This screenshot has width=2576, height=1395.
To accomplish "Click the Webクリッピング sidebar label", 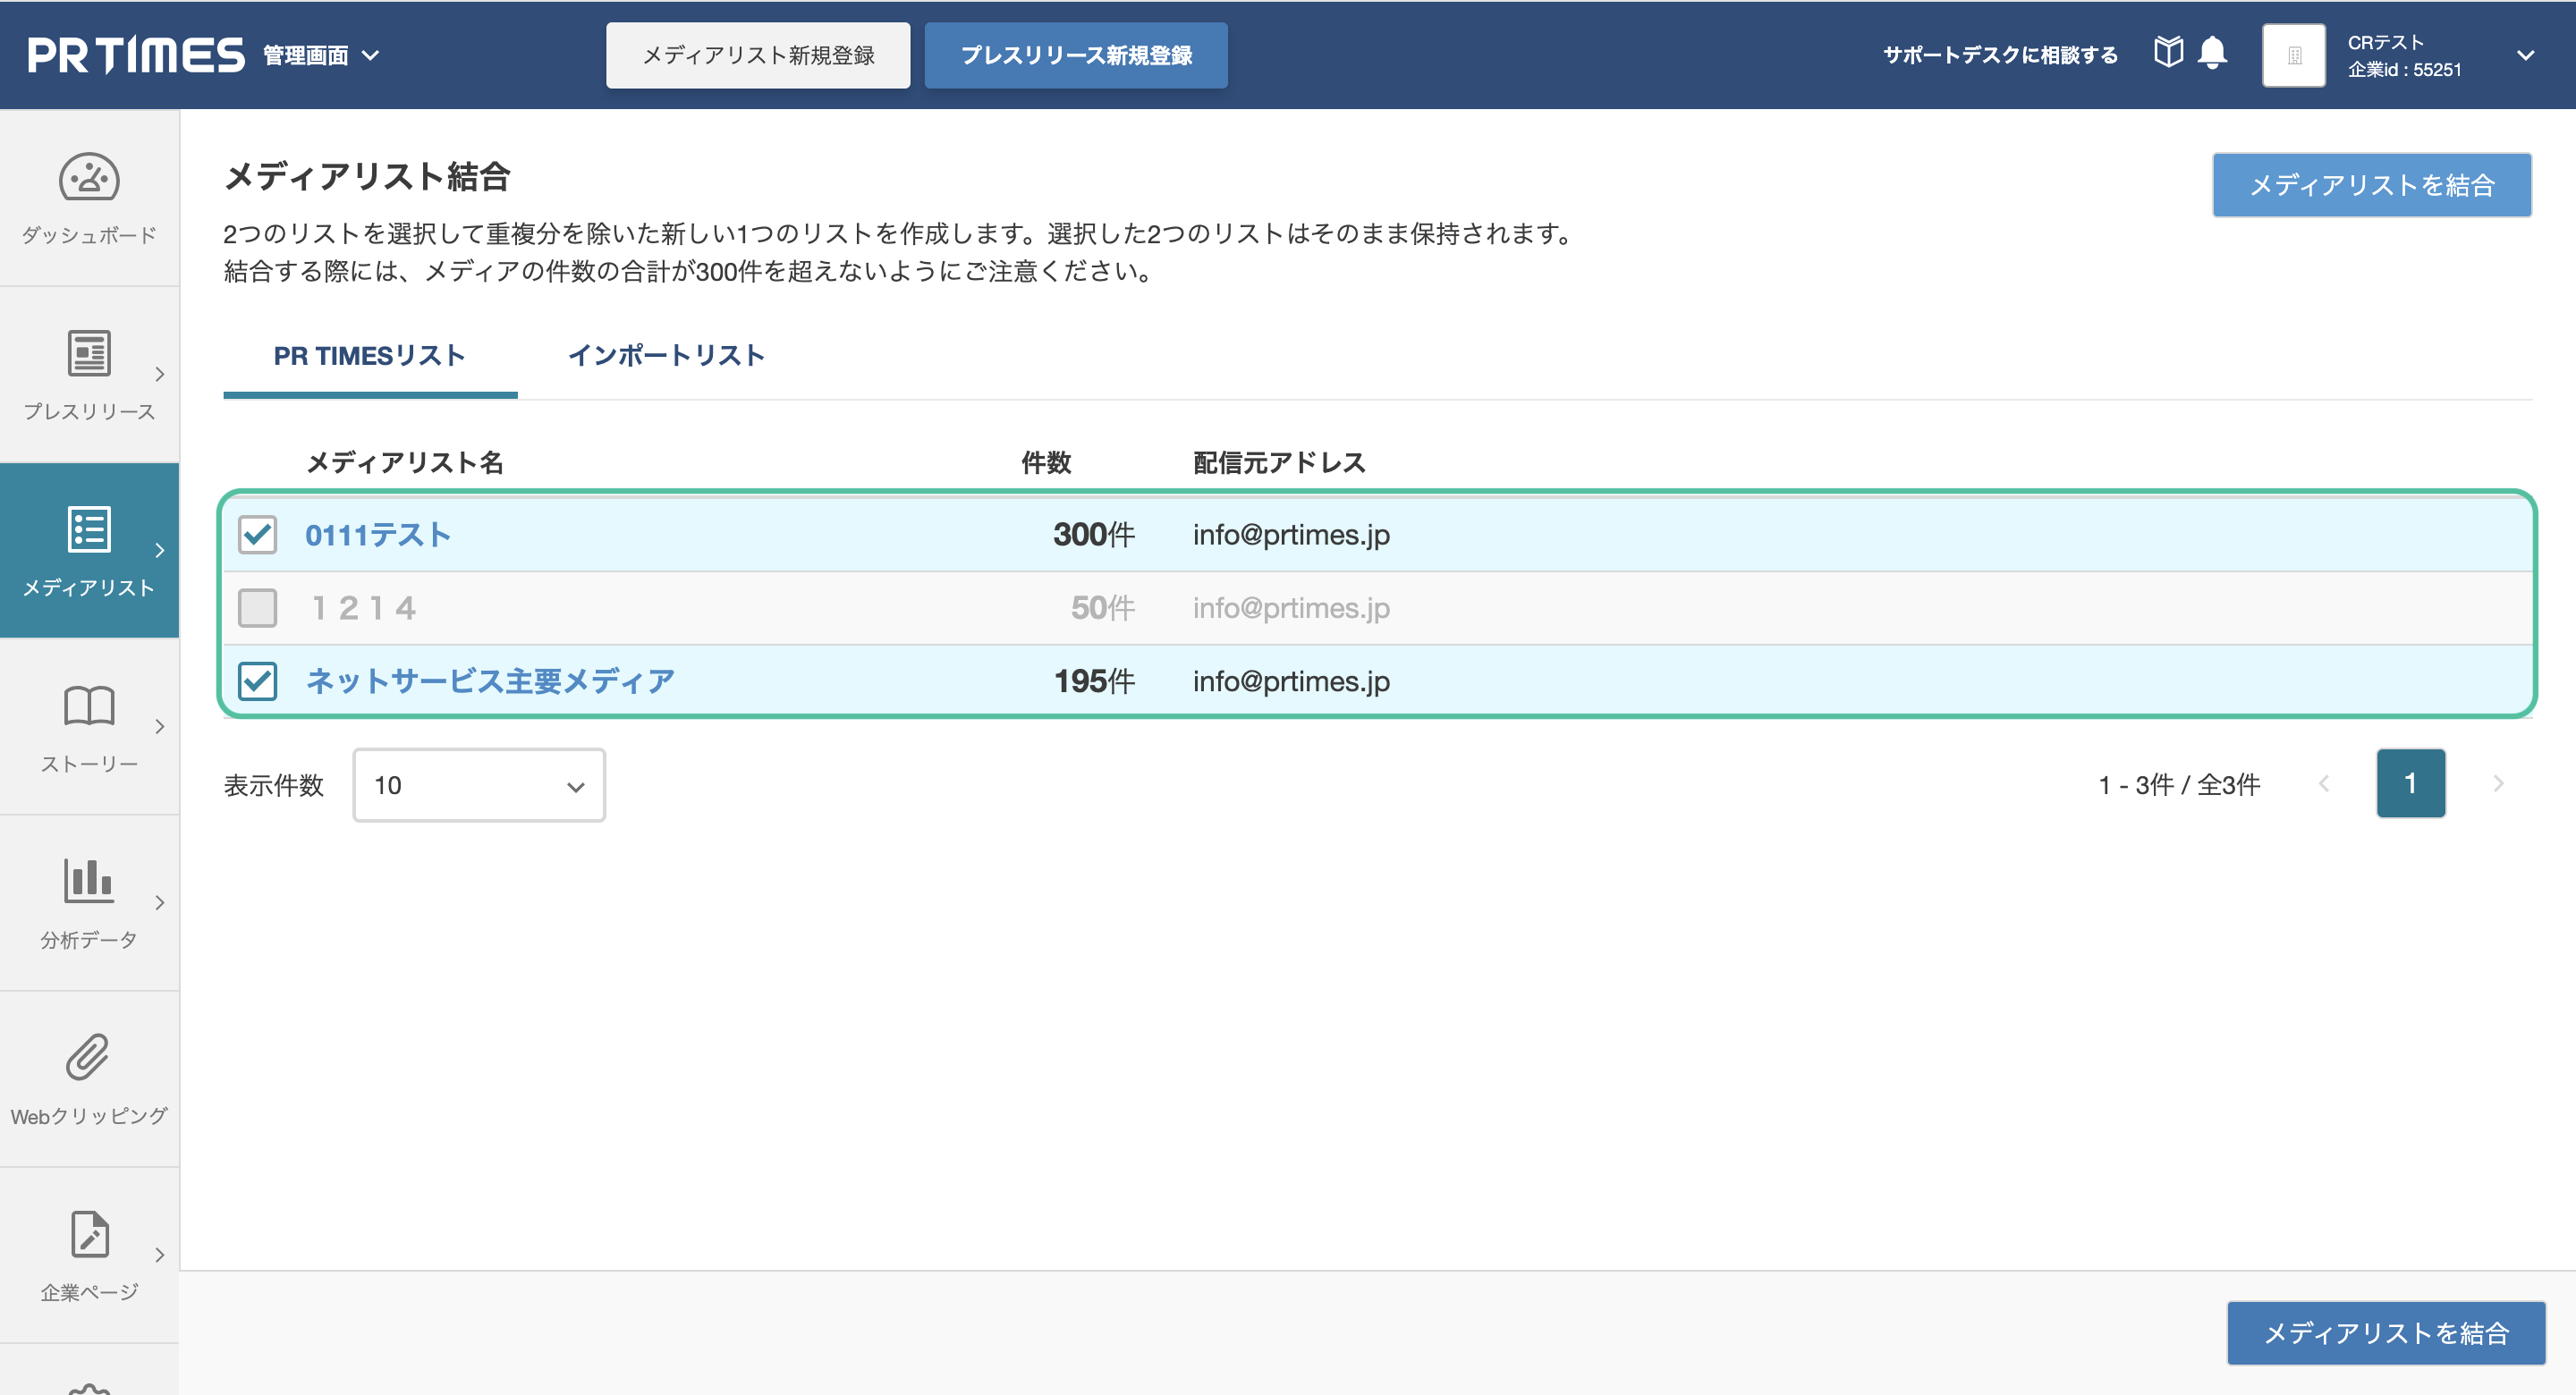I will click(89, 1116).
